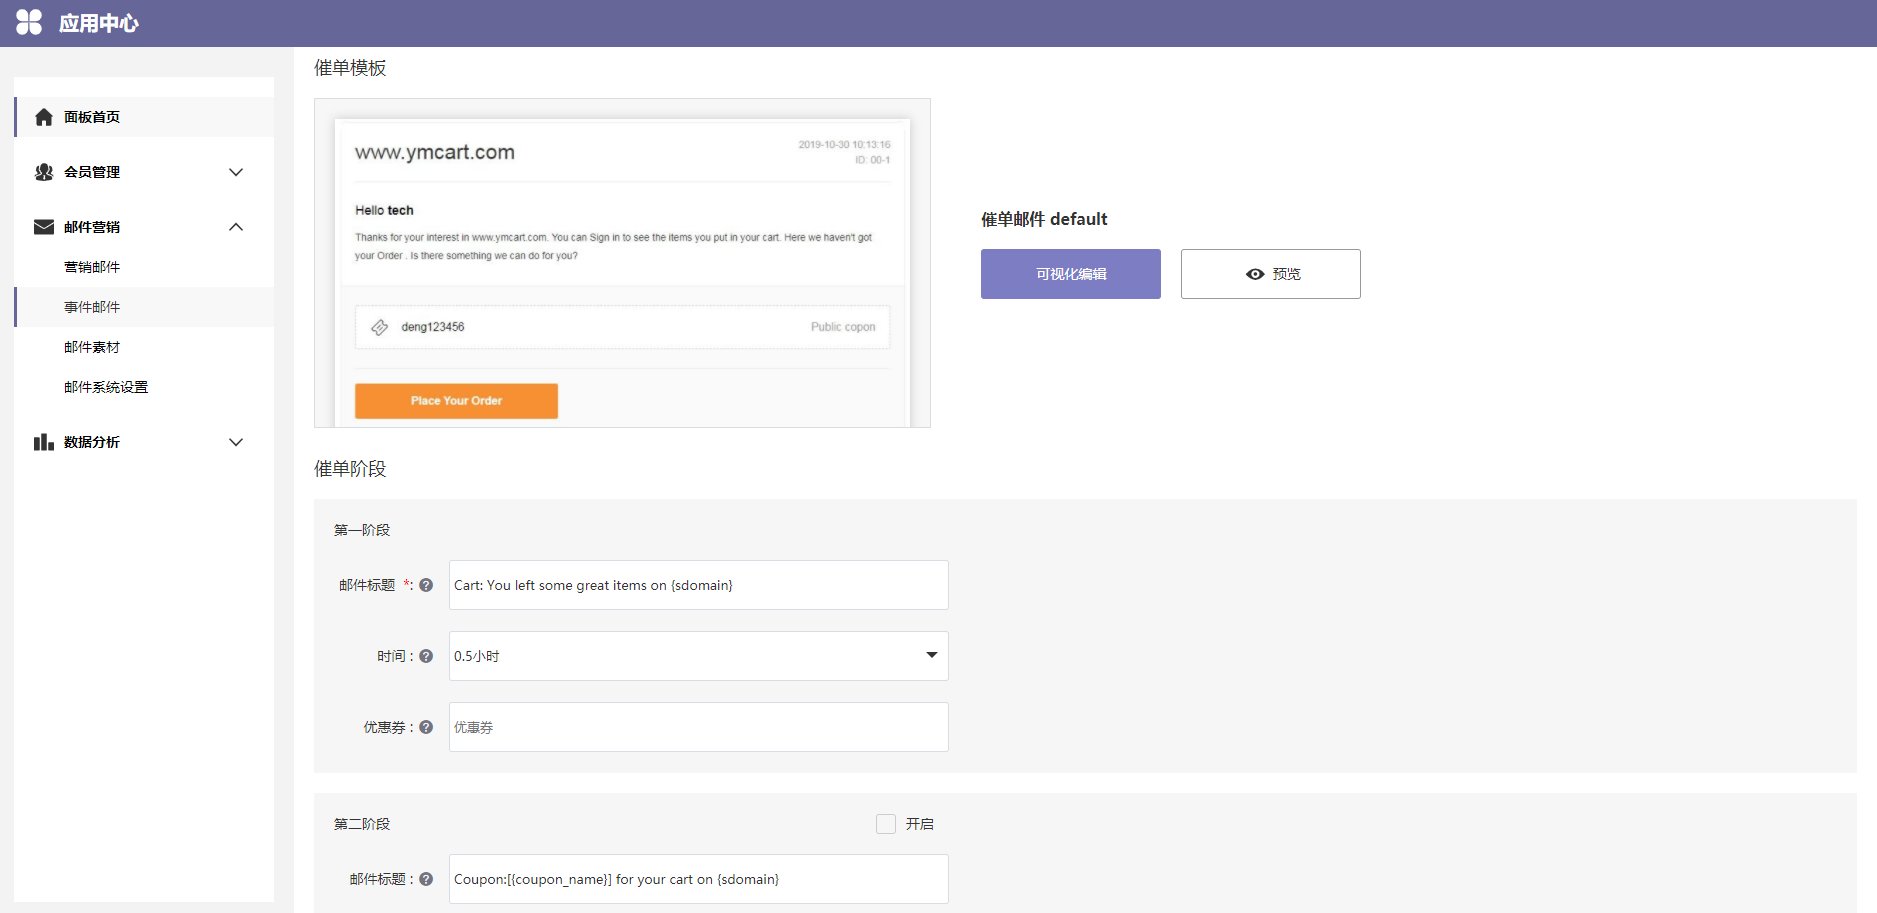
Task: Click the Public copon text in preview
Action: coord(843,327)
